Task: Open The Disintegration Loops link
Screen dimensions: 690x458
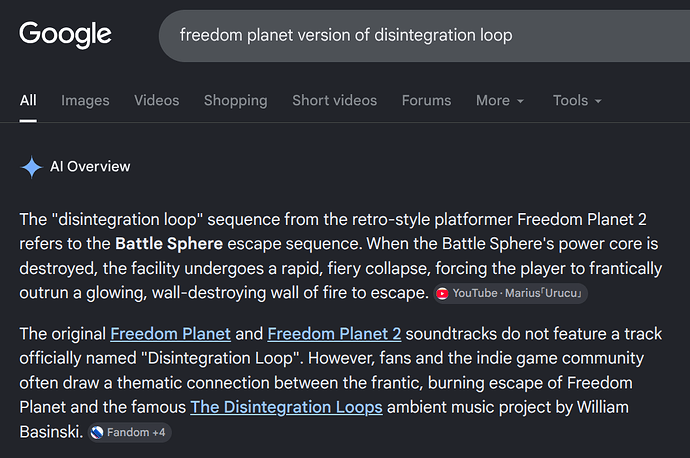Action: click(286, 407)
